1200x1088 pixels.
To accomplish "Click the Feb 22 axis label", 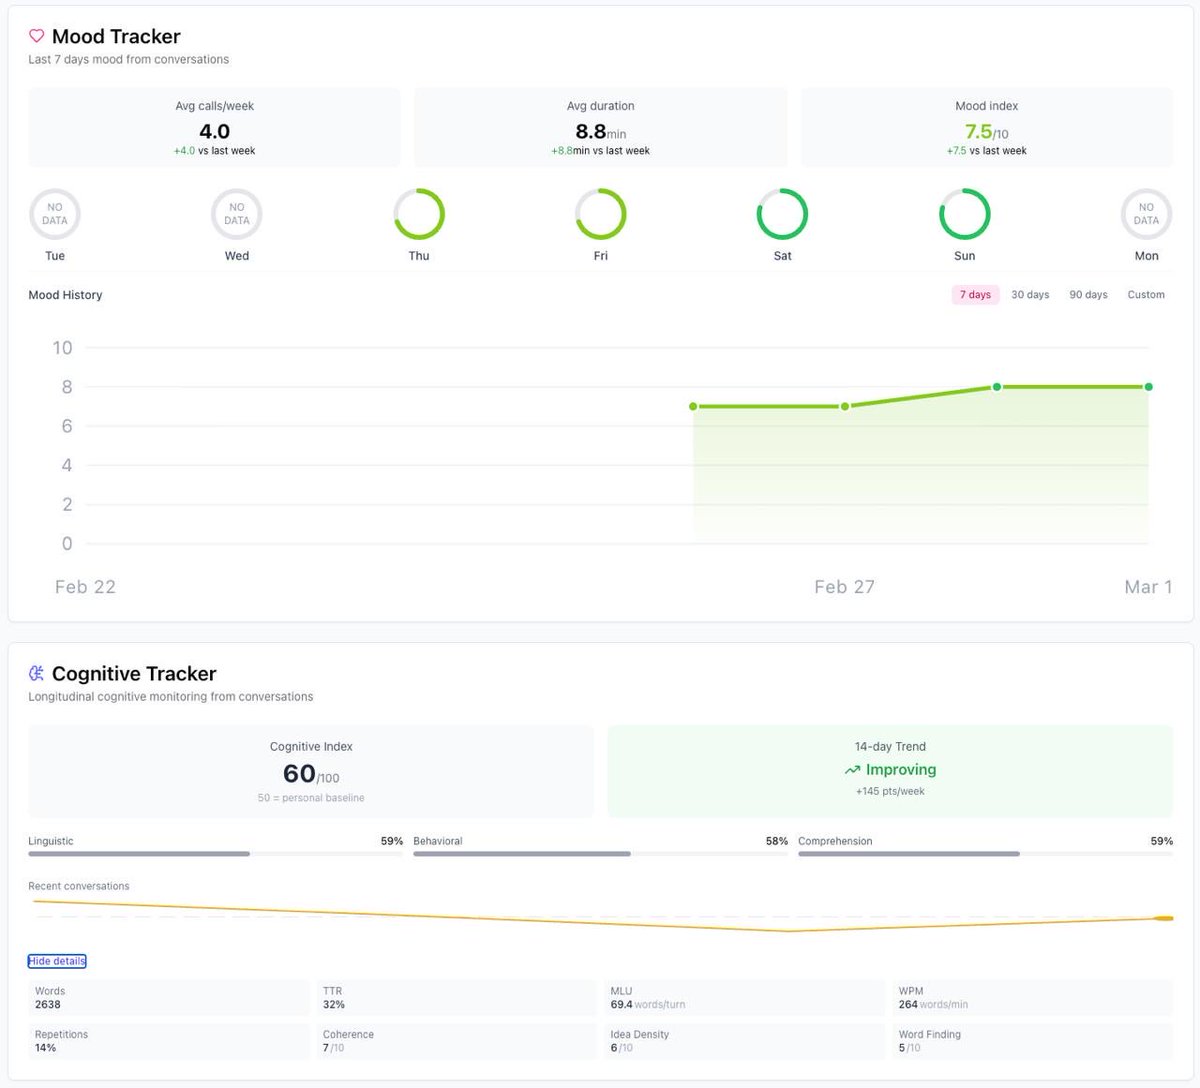I will 85,587.
